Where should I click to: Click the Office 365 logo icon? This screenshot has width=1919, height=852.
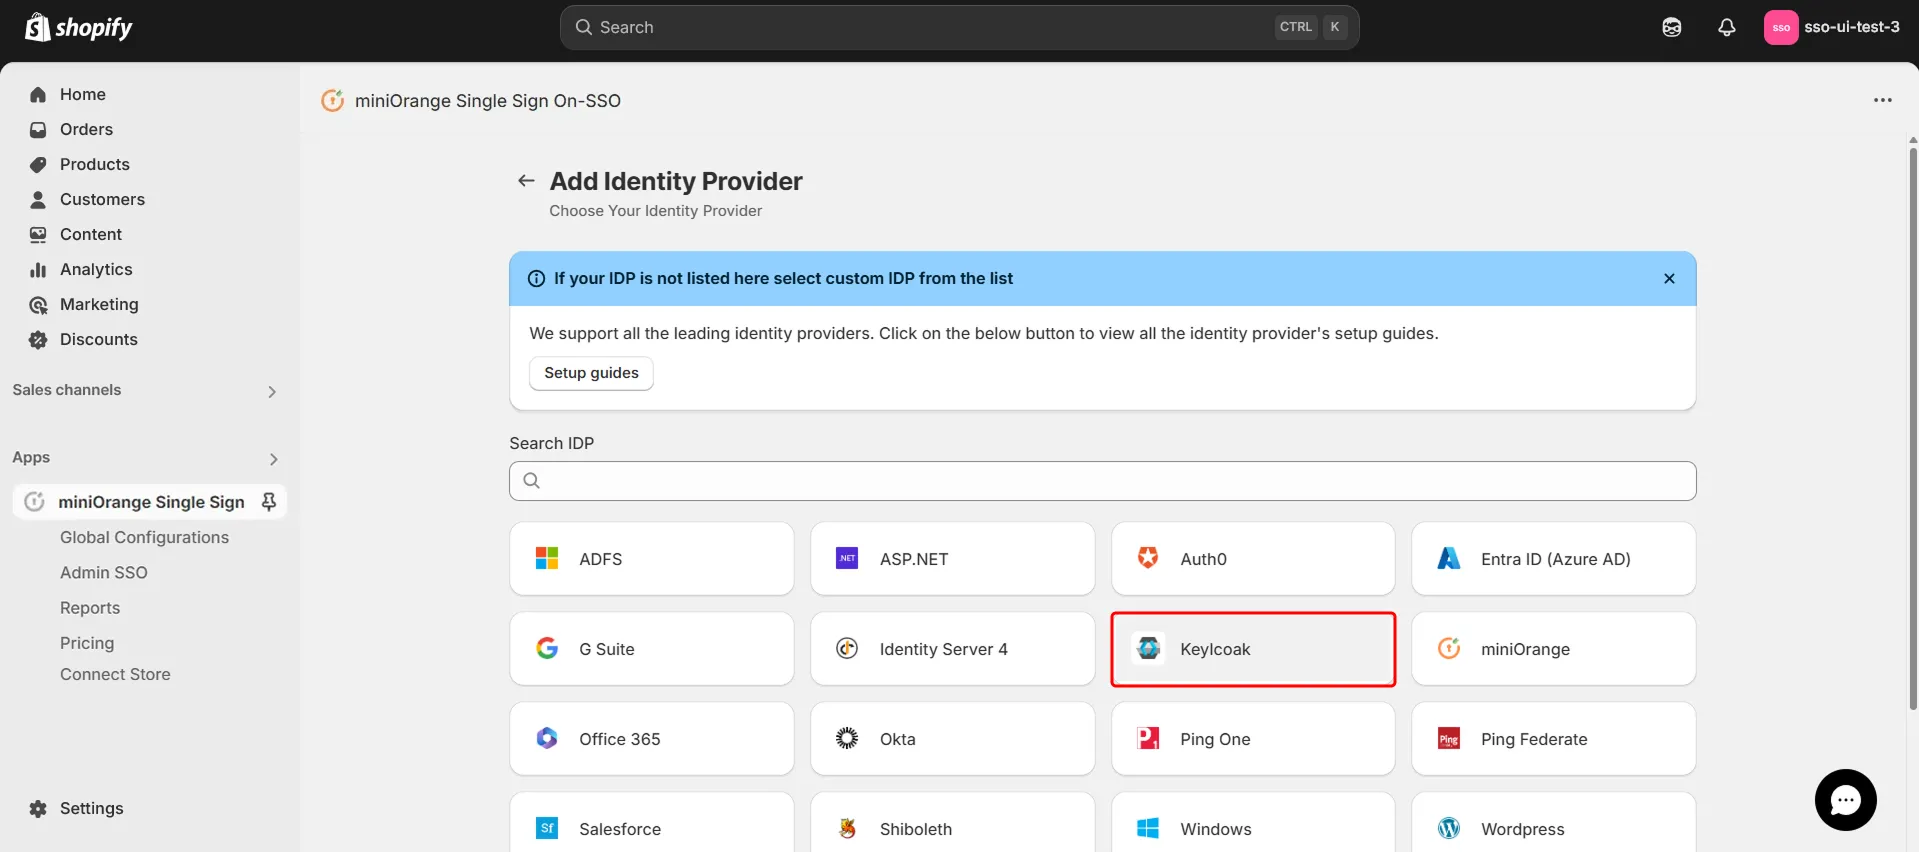click(547, 738)
